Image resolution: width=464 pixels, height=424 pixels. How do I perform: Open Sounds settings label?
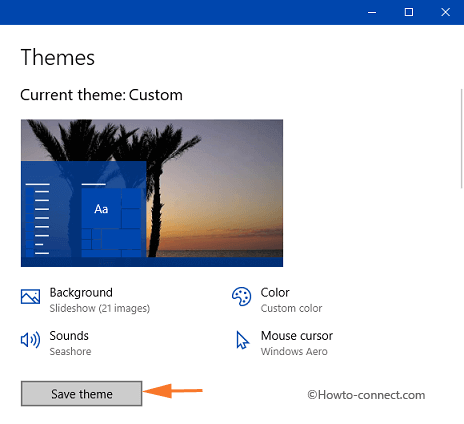69,336
